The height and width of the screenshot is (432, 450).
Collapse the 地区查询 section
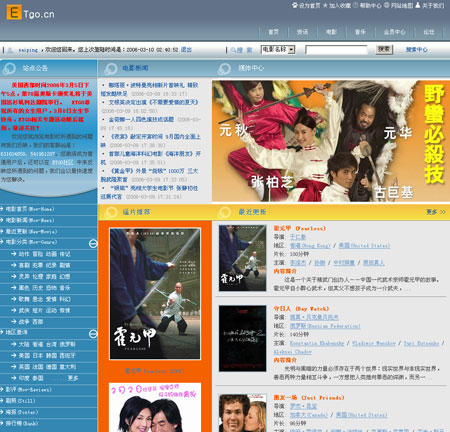click(x=93, y=333)
